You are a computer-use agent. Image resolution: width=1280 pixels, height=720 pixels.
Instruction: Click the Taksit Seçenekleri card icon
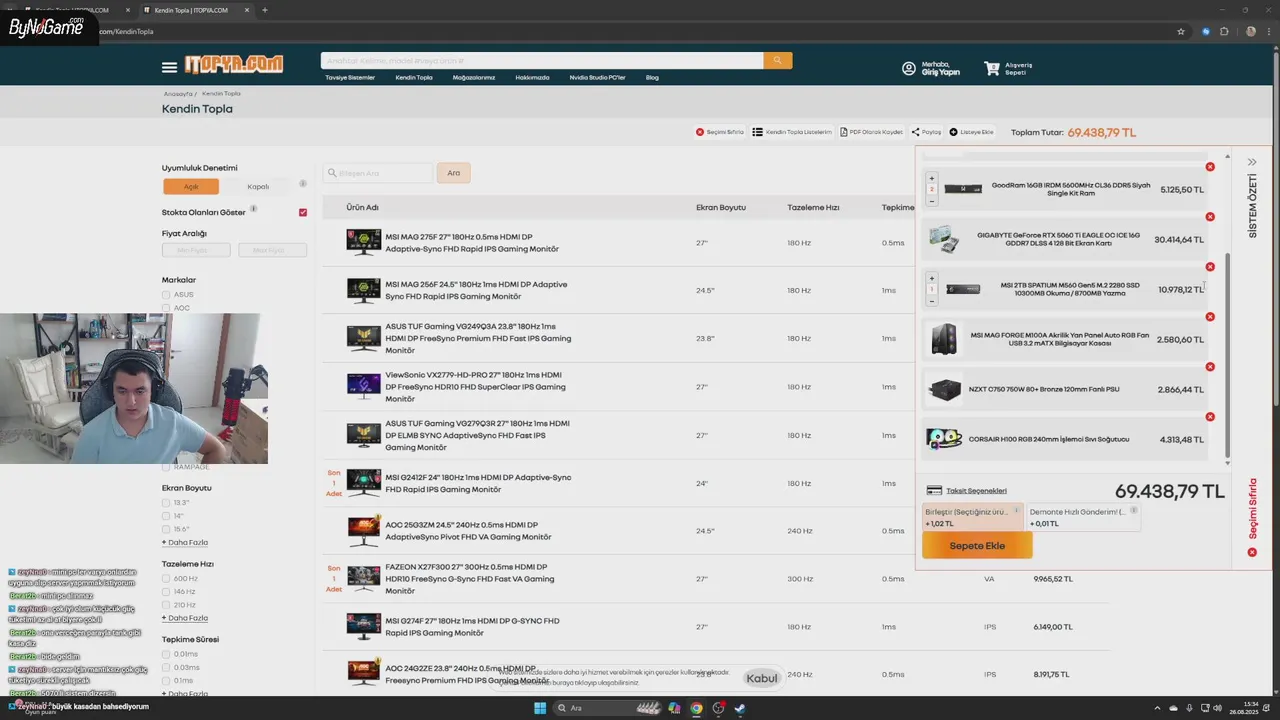point(934,490)
